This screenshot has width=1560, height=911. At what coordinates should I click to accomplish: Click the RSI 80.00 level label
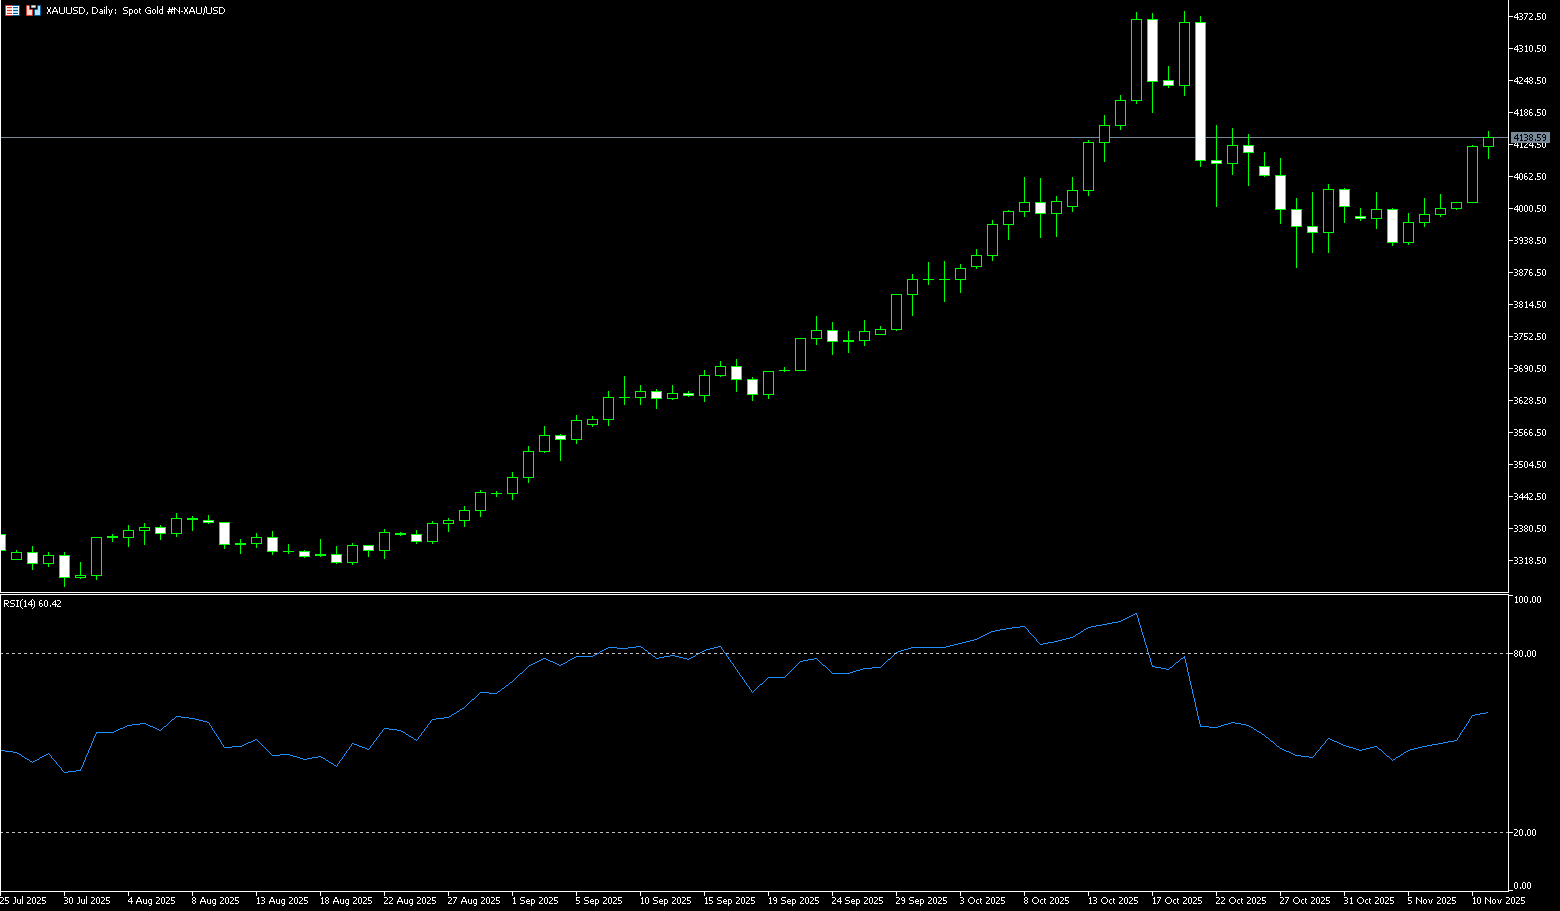[1525, 654]
